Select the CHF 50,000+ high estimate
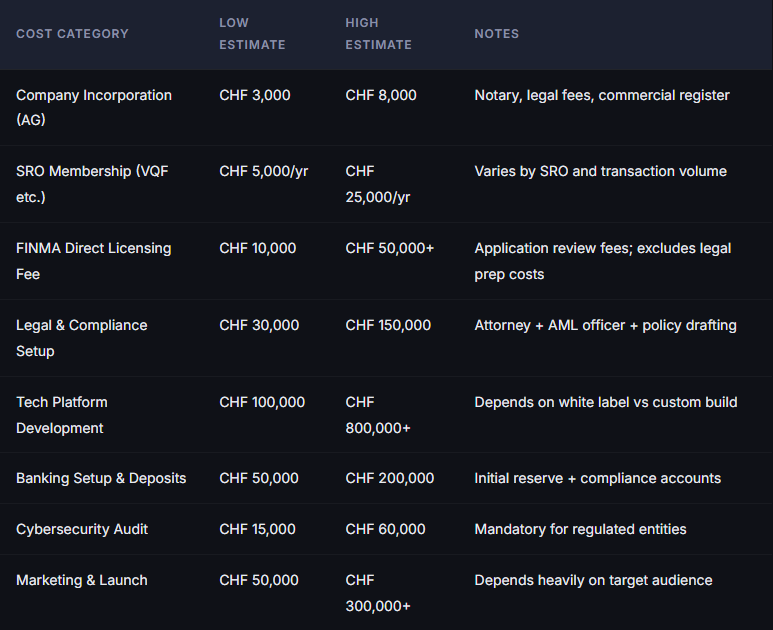Image resolution: width=773 pixels, height=630 pixels. (389, 248)
